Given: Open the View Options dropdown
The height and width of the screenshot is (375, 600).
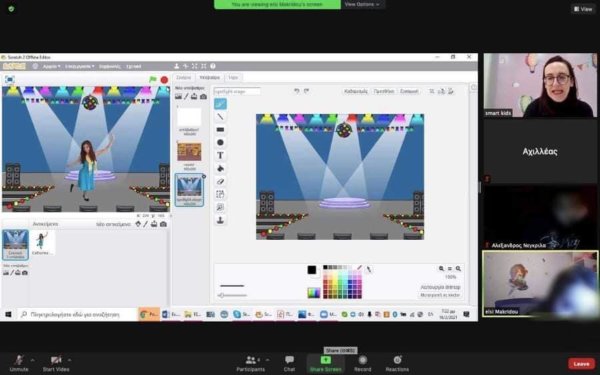Looking at the screenshot, I should [x=362, y=4].
